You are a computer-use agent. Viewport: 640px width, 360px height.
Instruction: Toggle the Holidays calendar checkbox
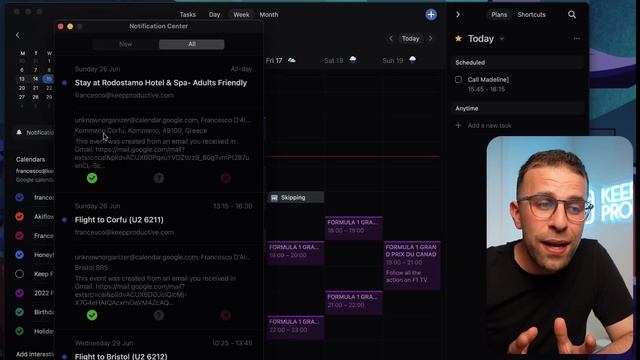pyautogui.click(x=20, y=331)
